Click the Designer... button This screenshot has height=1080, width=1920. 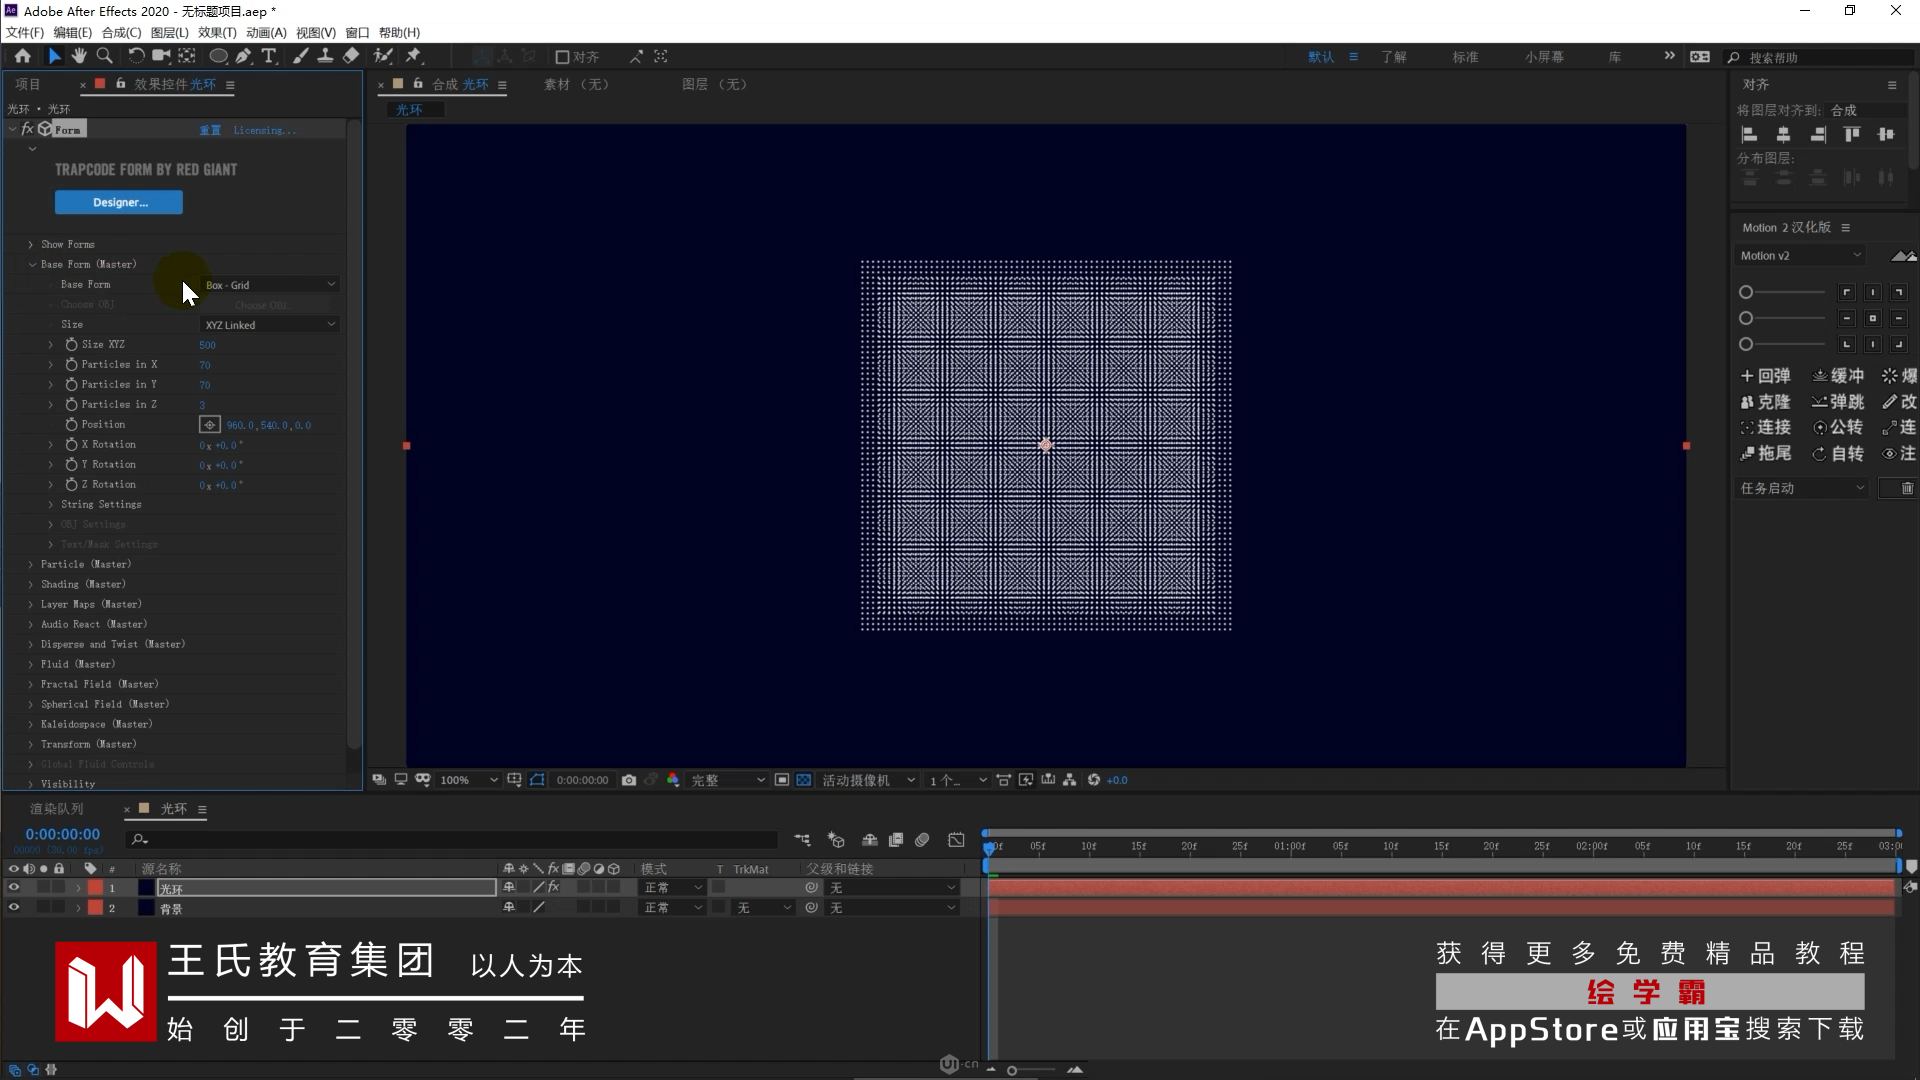119,202
